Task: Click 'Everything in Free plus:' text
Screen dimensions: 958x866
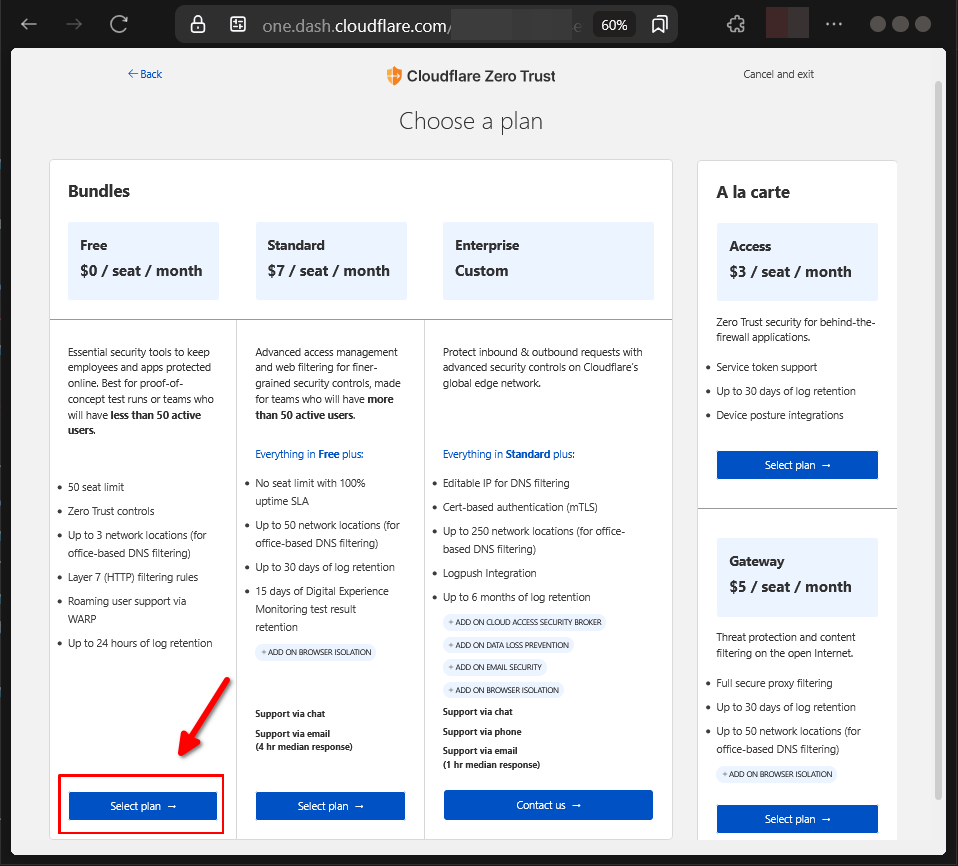Action: (x=309, y=454)
